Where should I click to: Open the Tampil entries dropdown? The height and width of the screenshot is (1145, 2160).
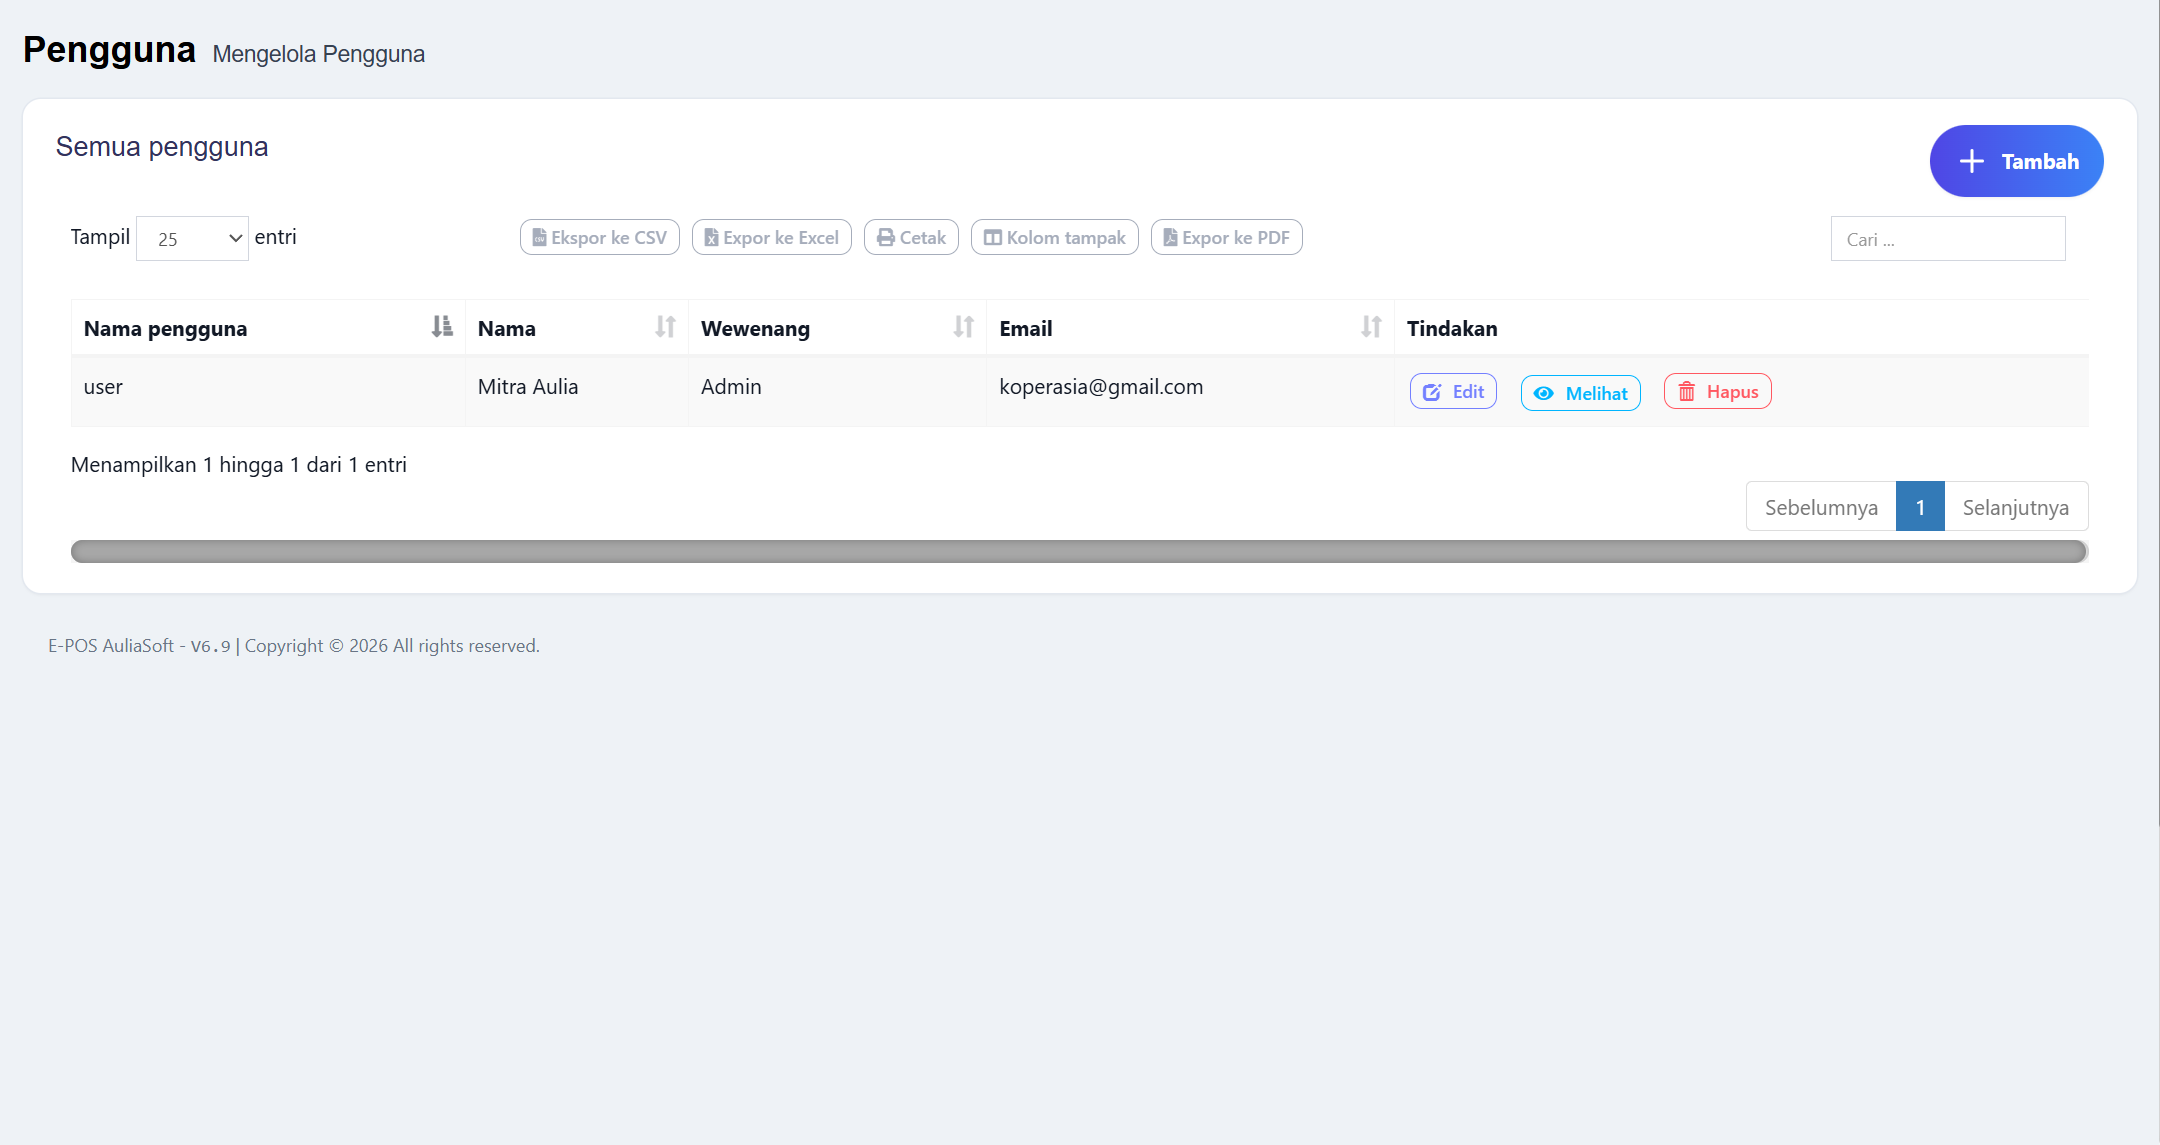click(x=192, y=238)
